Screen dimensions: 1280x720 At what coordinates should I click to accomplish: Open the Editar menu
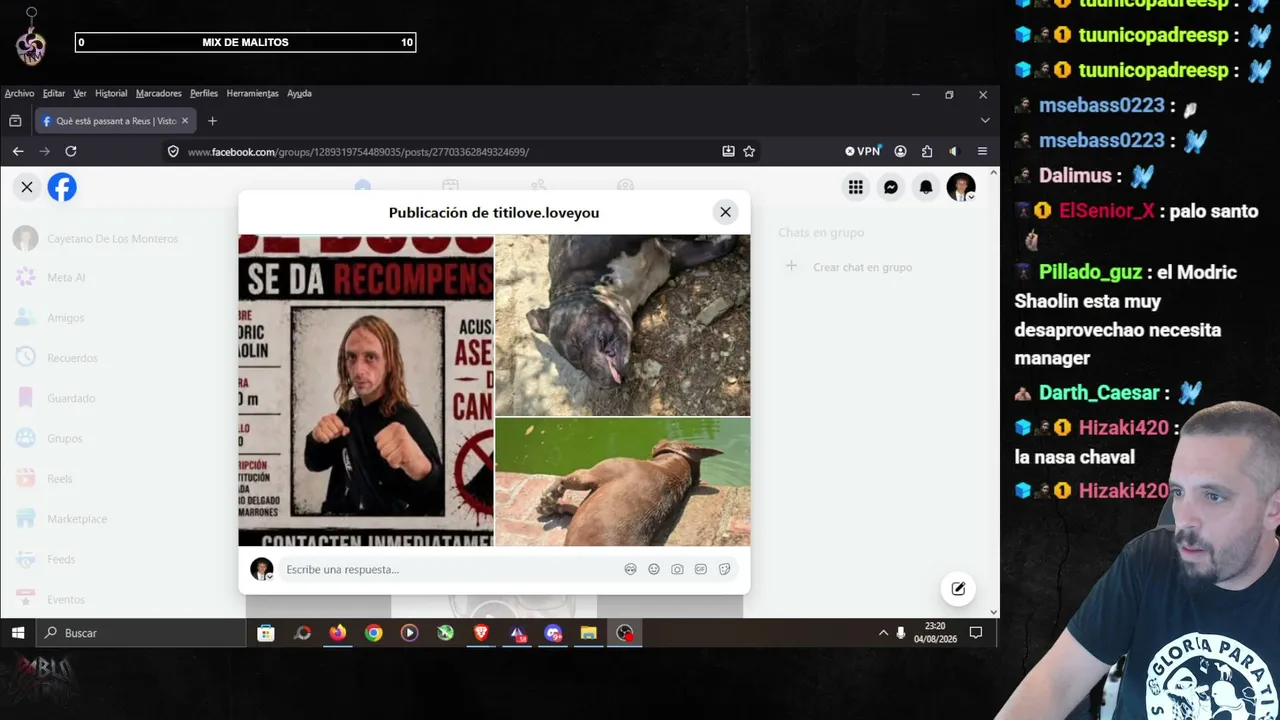click(x=54, y=93)
